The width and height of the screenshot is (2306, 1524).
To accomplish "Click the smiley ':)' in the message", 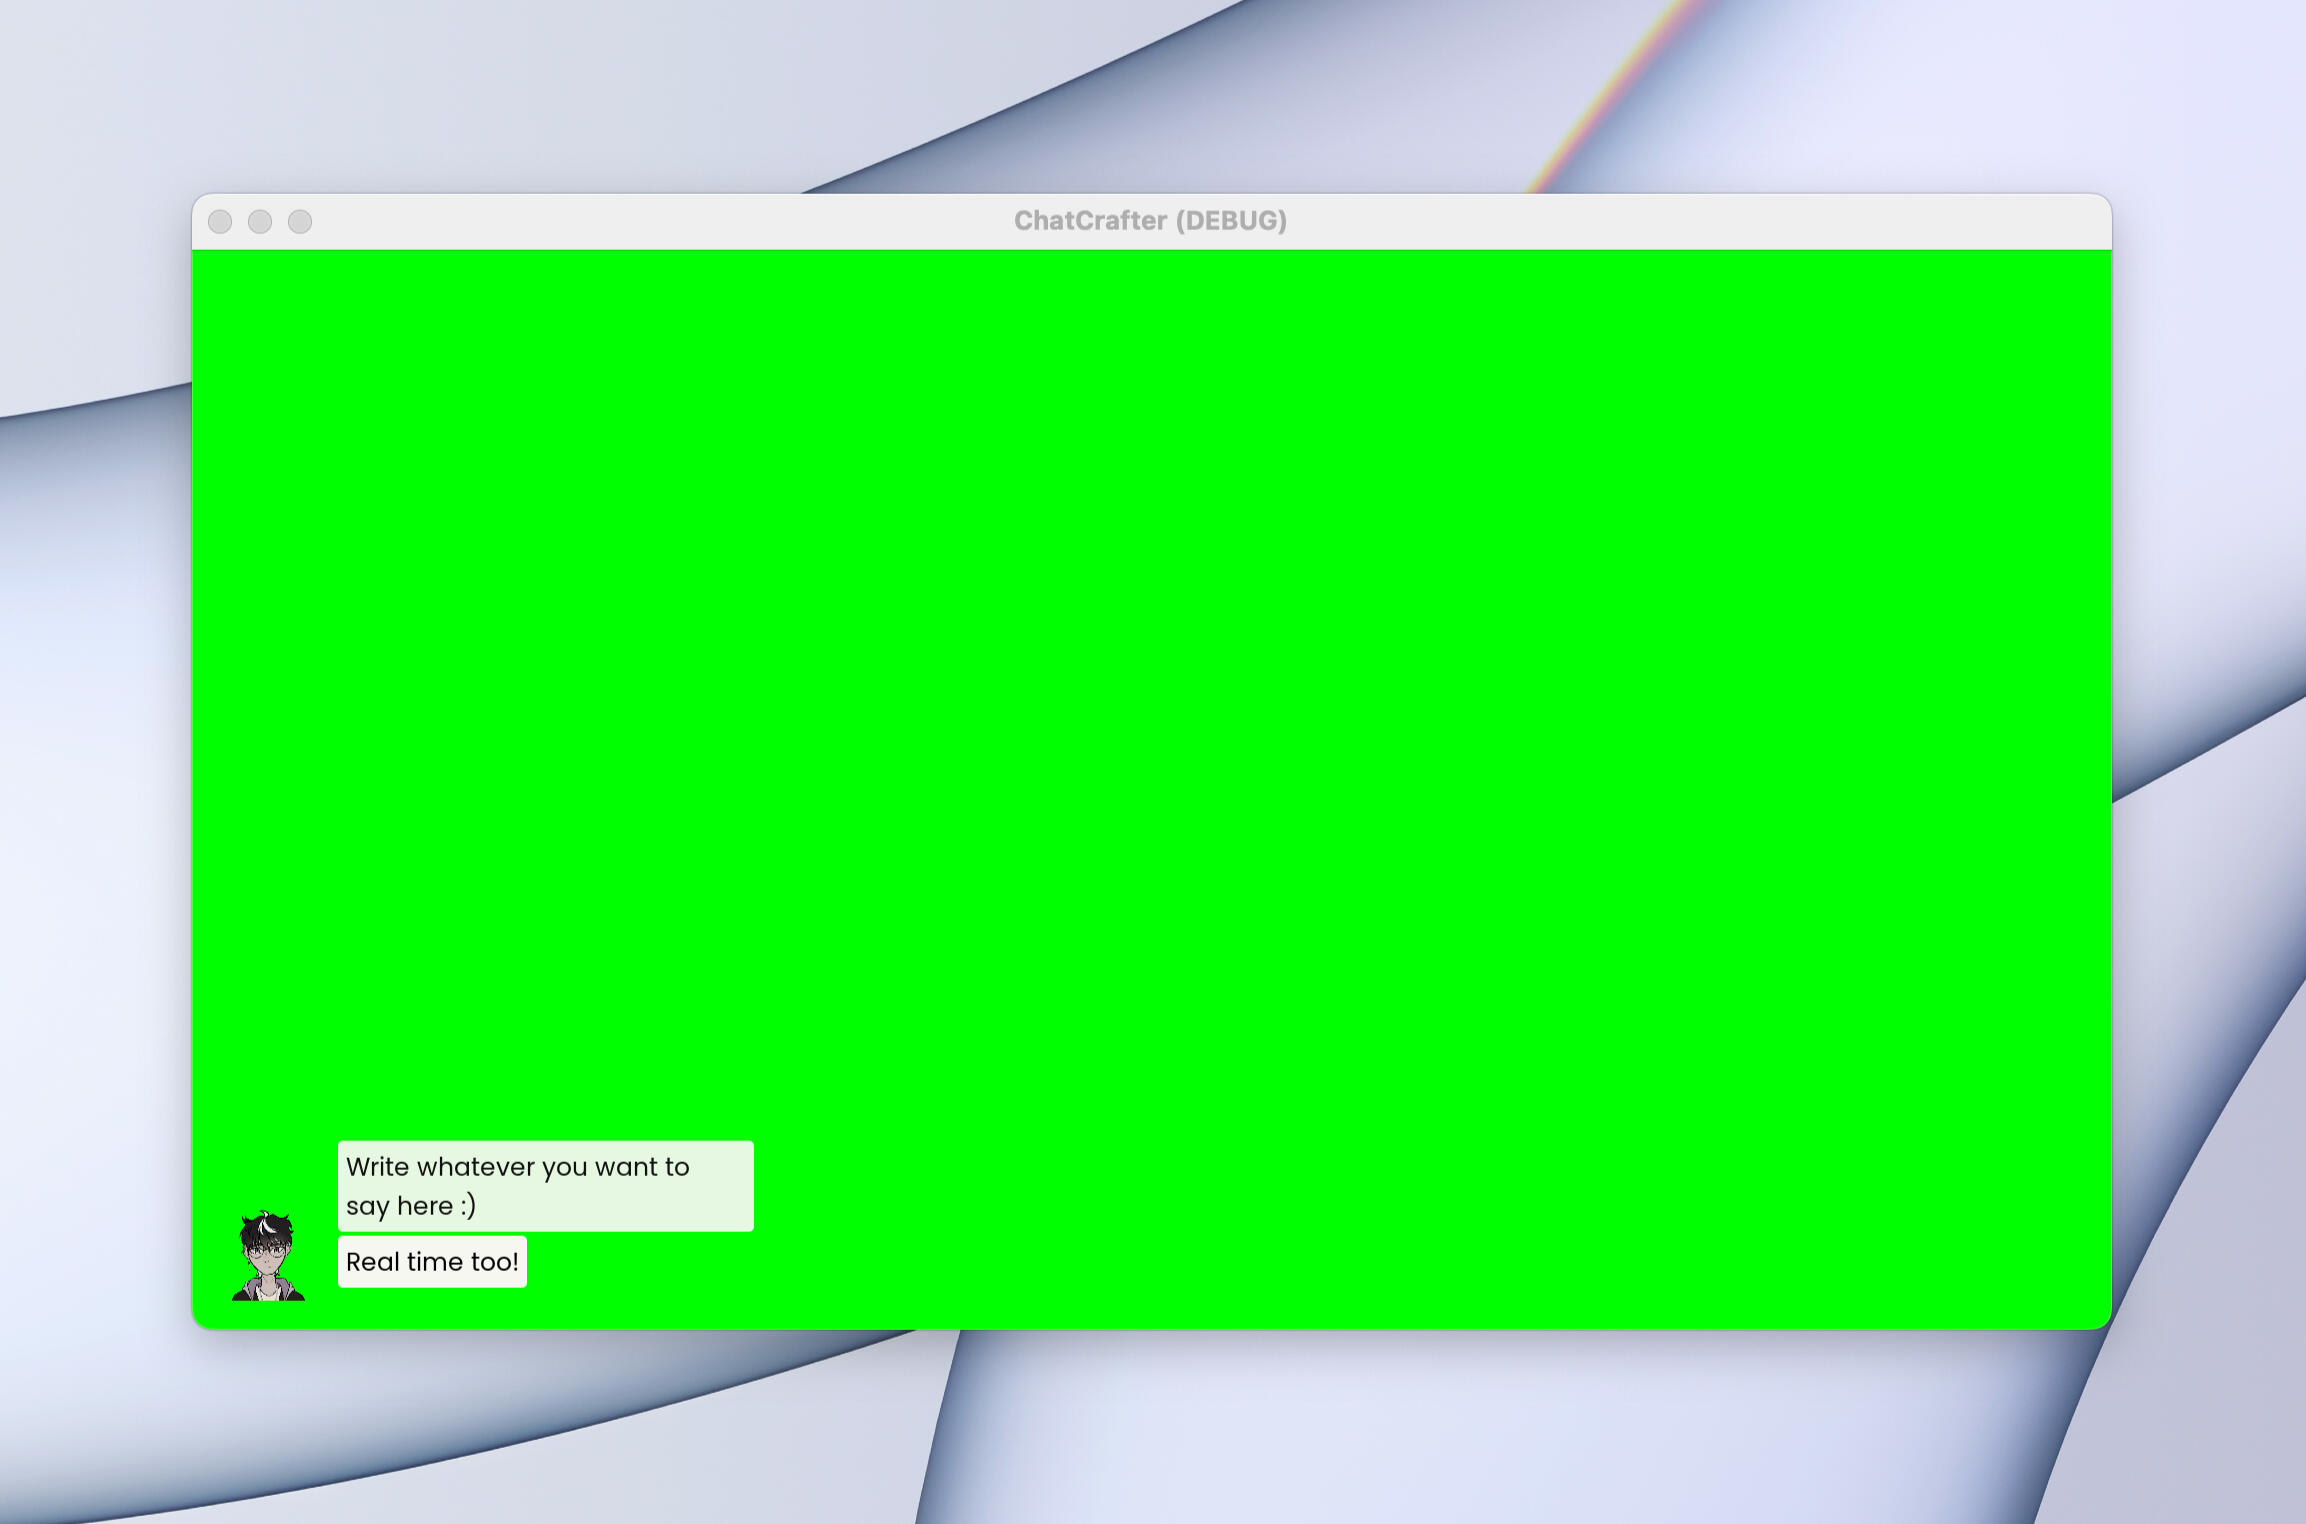I will point(468,1206).
